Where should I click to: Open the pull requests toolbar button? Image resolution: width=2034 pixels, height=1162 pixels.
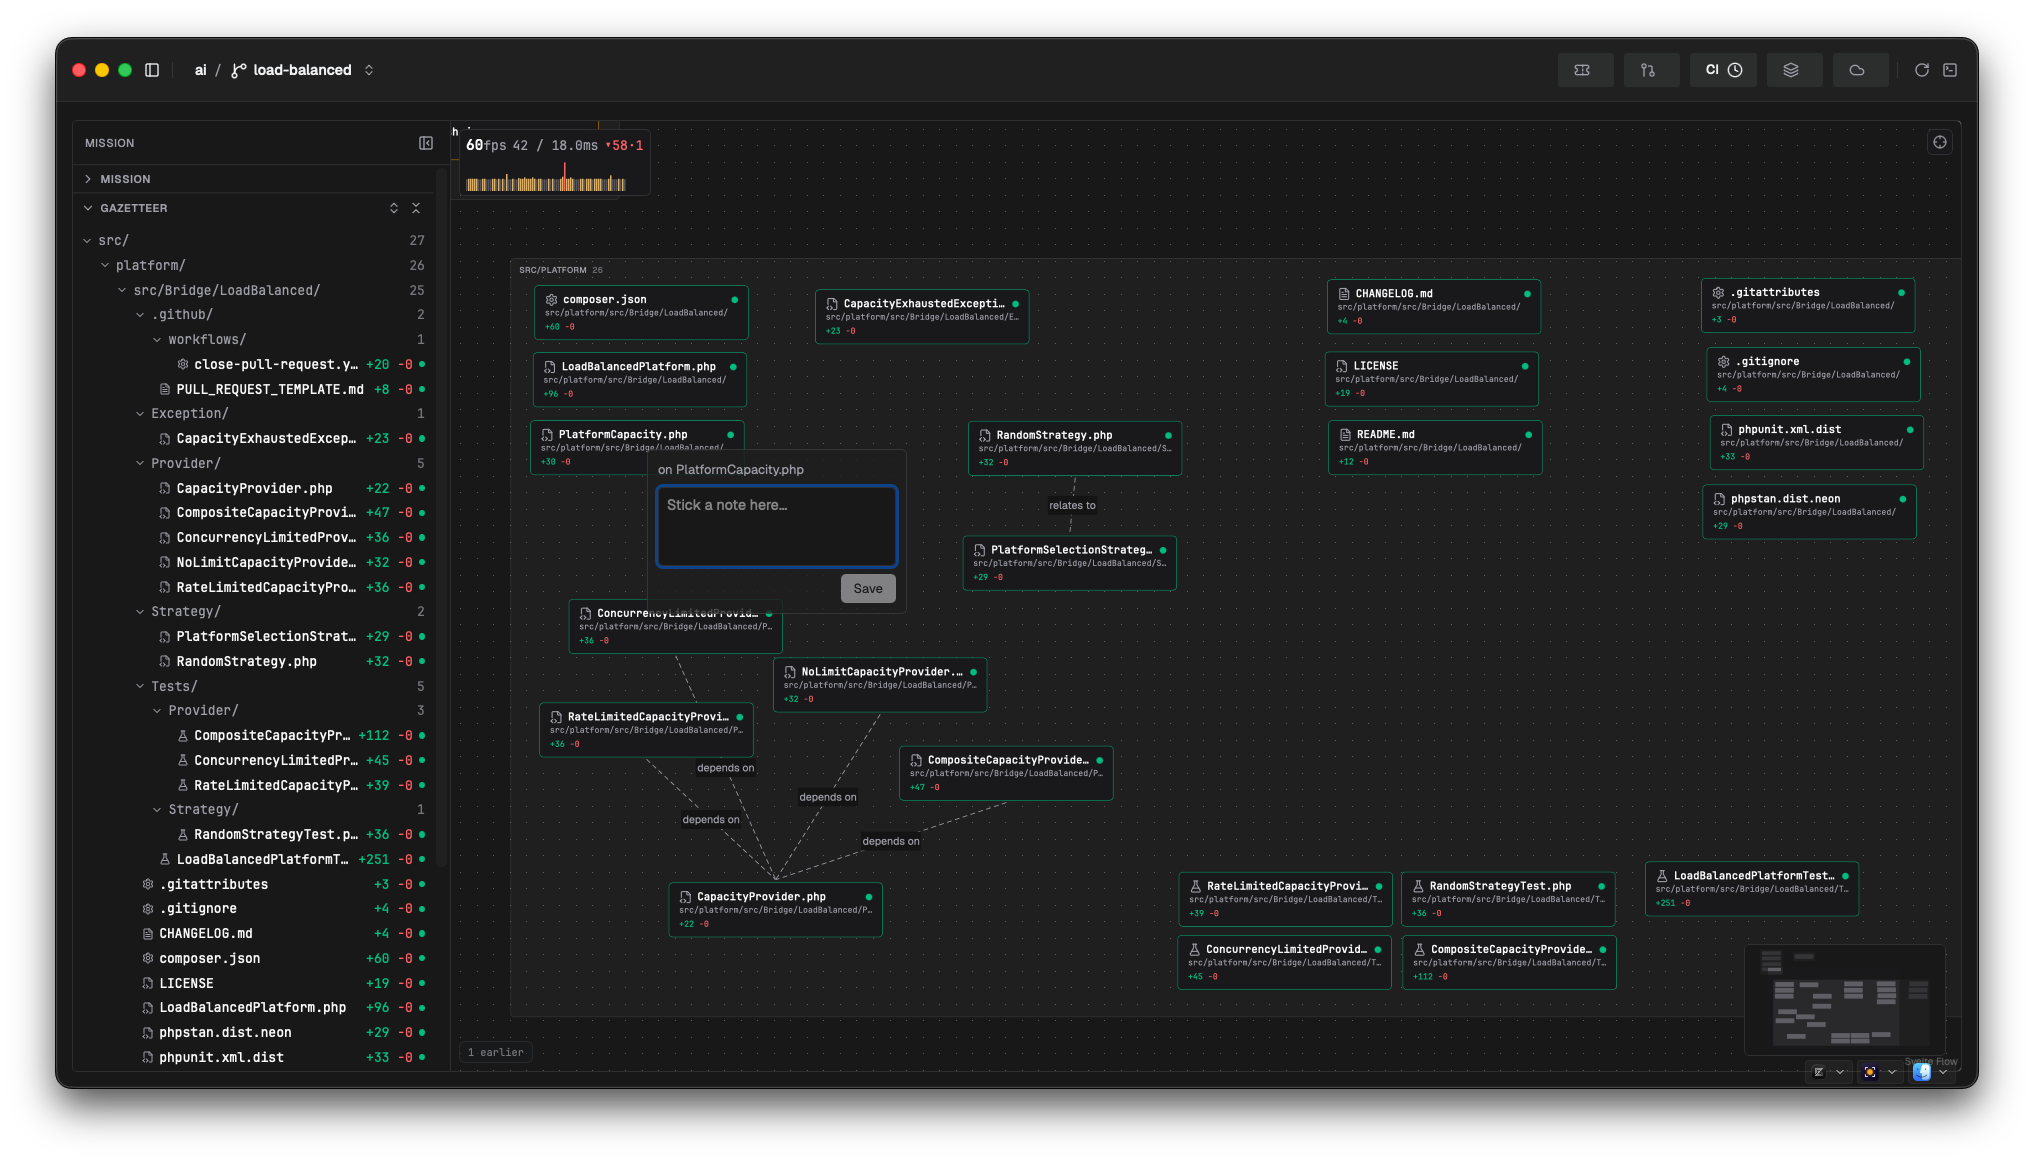1650,70
